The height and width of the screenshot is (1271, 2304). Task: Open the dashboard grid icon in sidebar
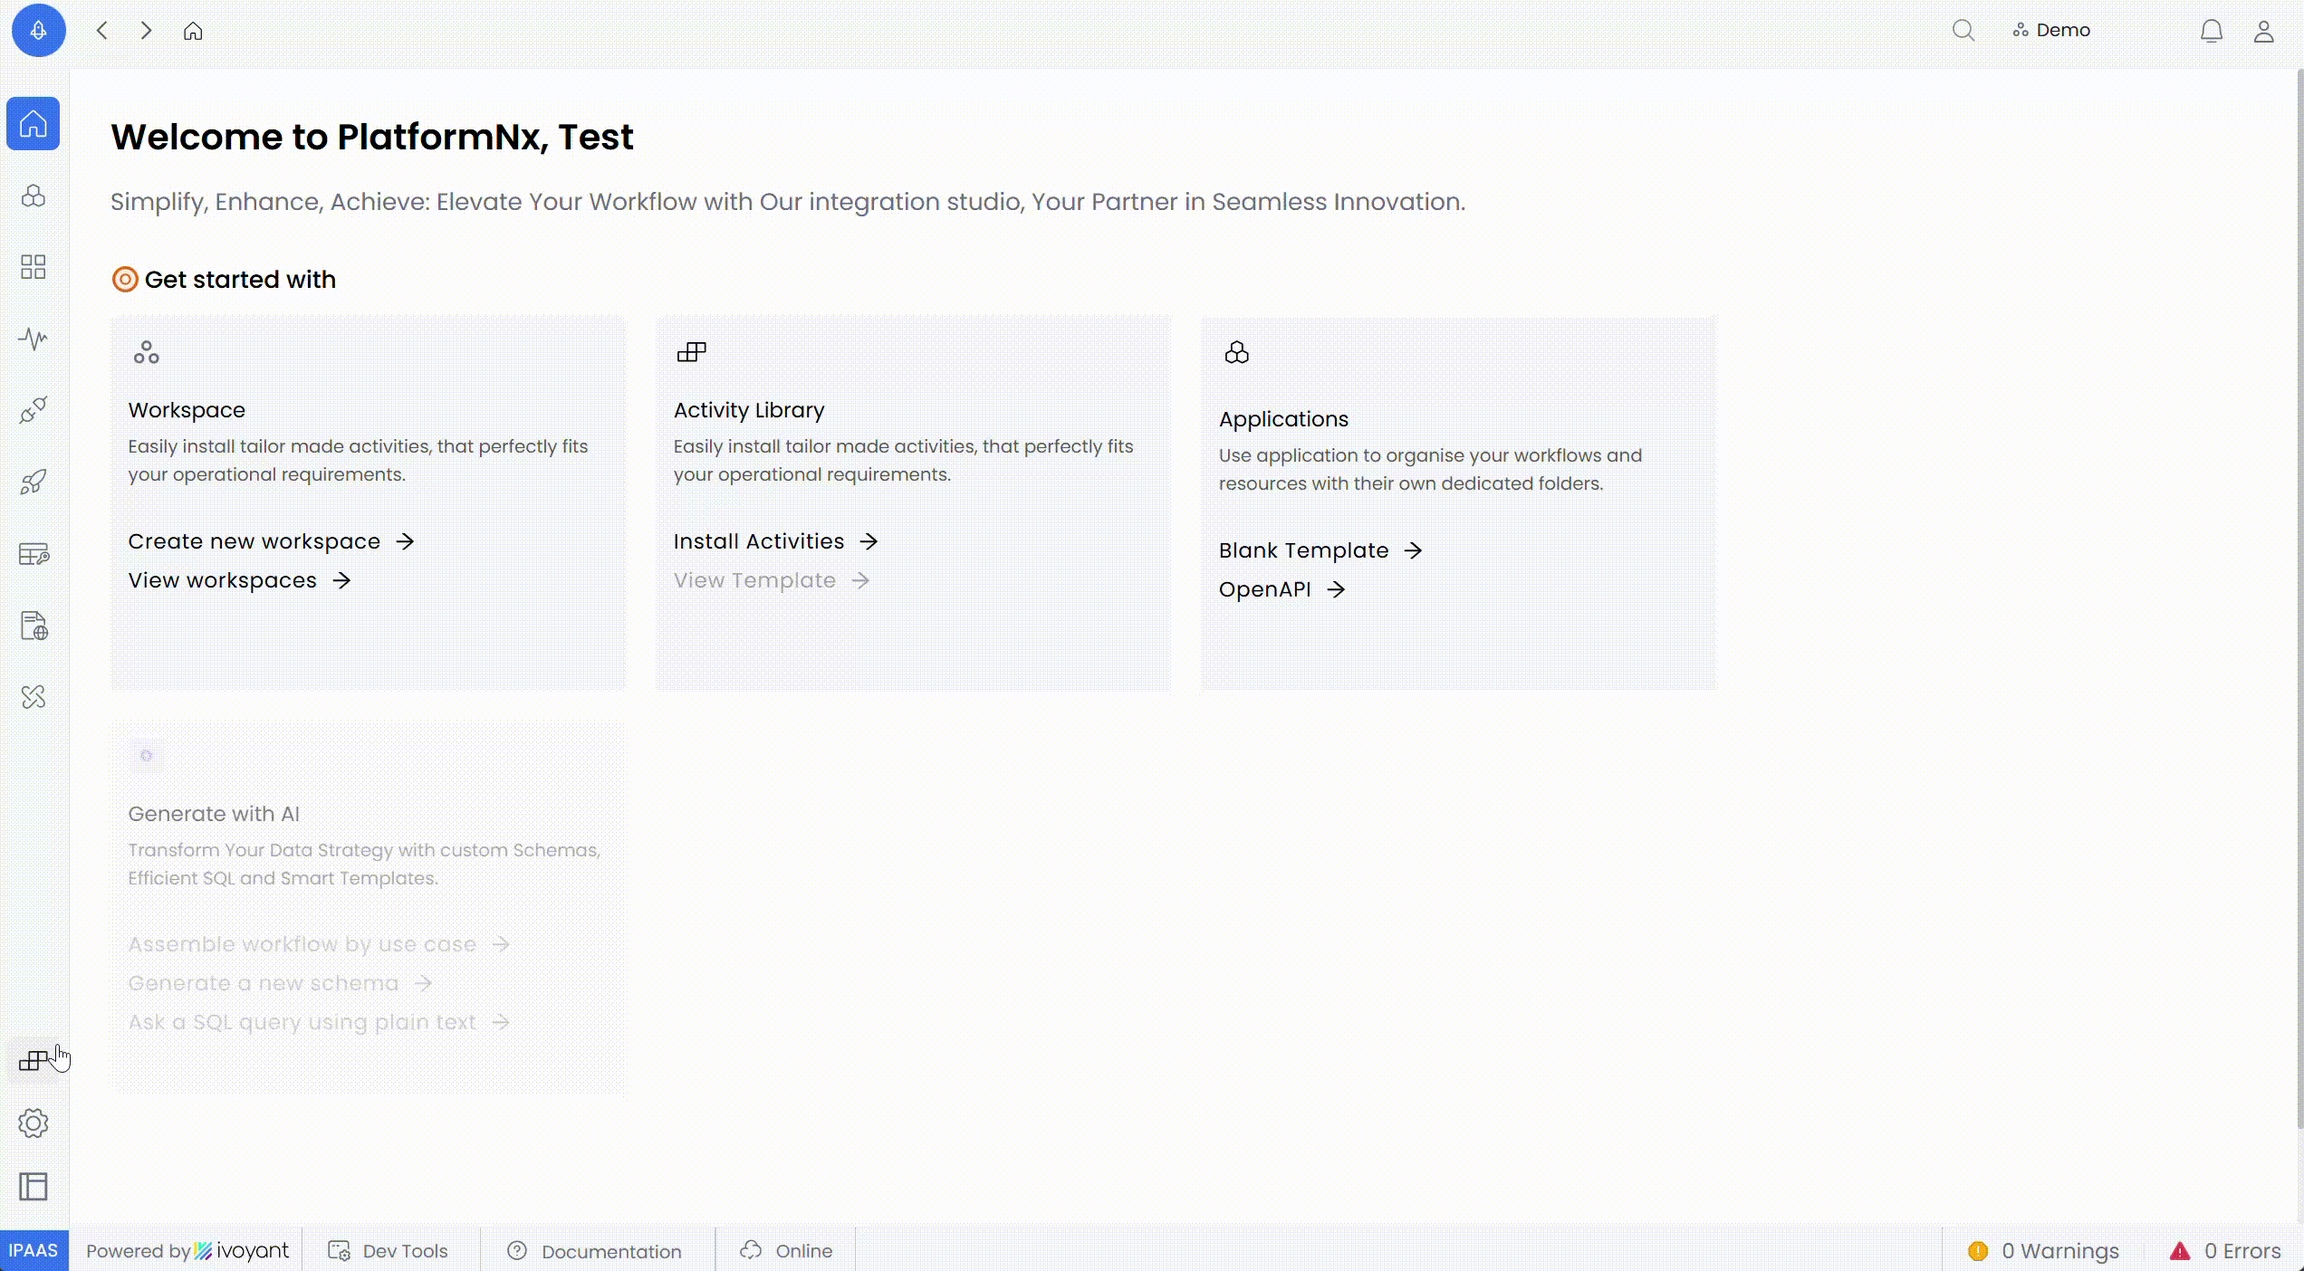click(33, 267)
